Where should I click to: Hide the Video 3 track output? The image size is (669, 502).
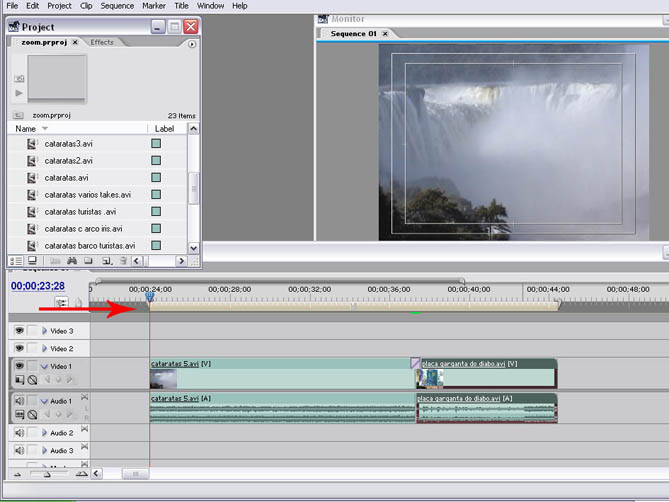click(19, 330)
